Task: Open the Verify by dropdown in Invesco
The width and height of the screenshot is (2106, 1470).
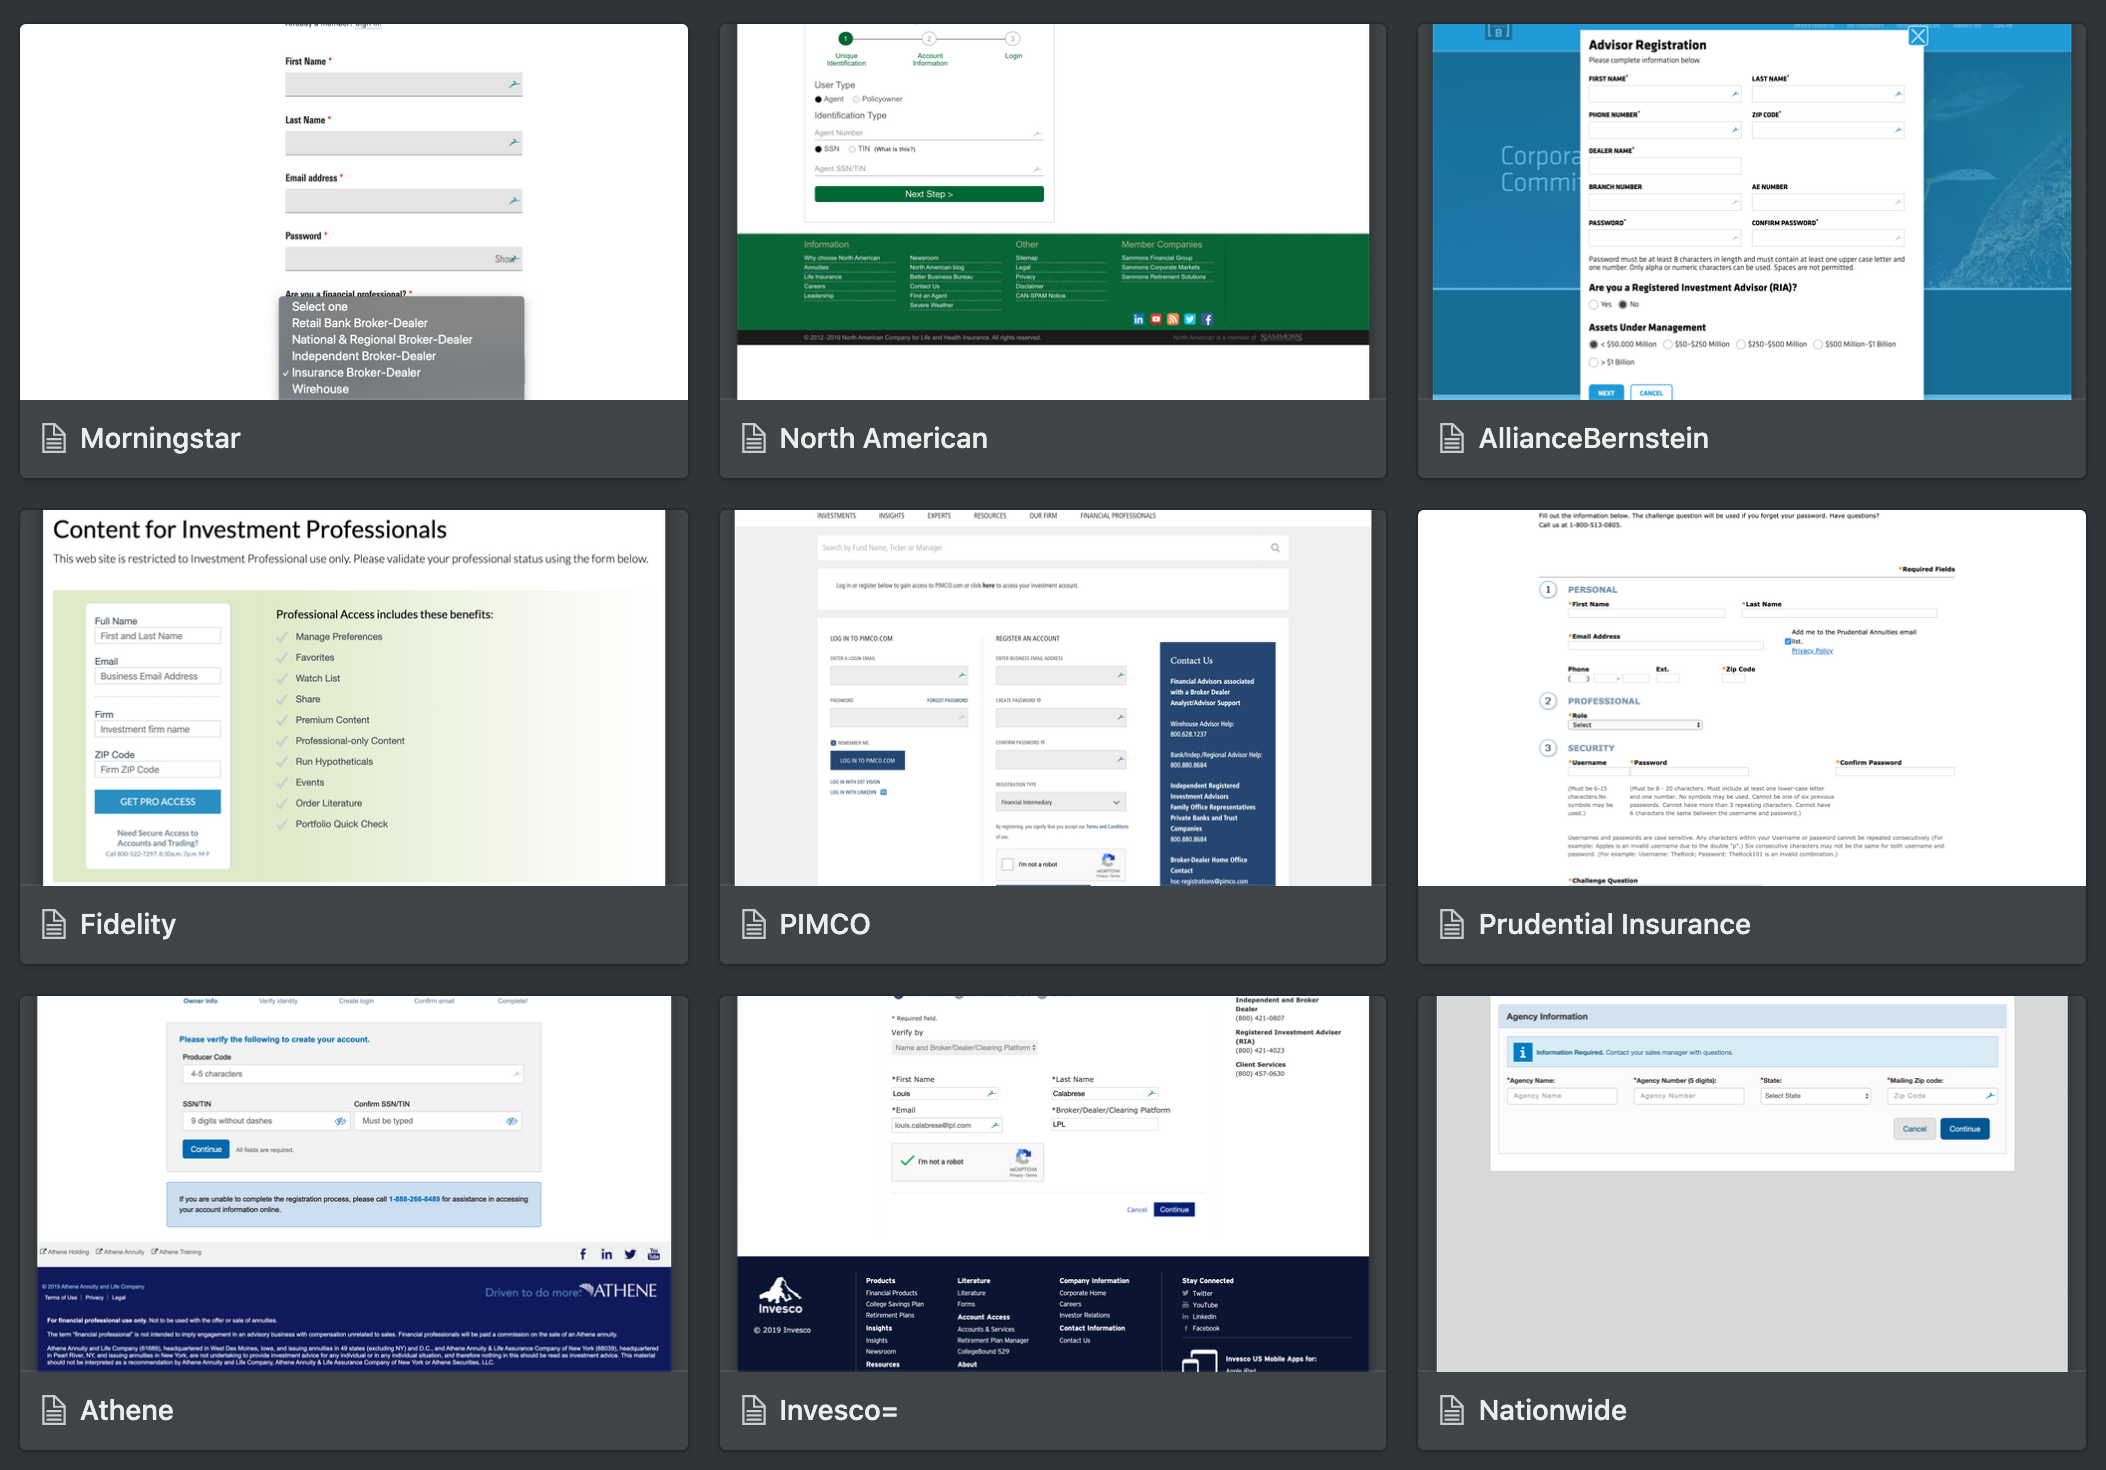Action: (x=964, y=1048)
